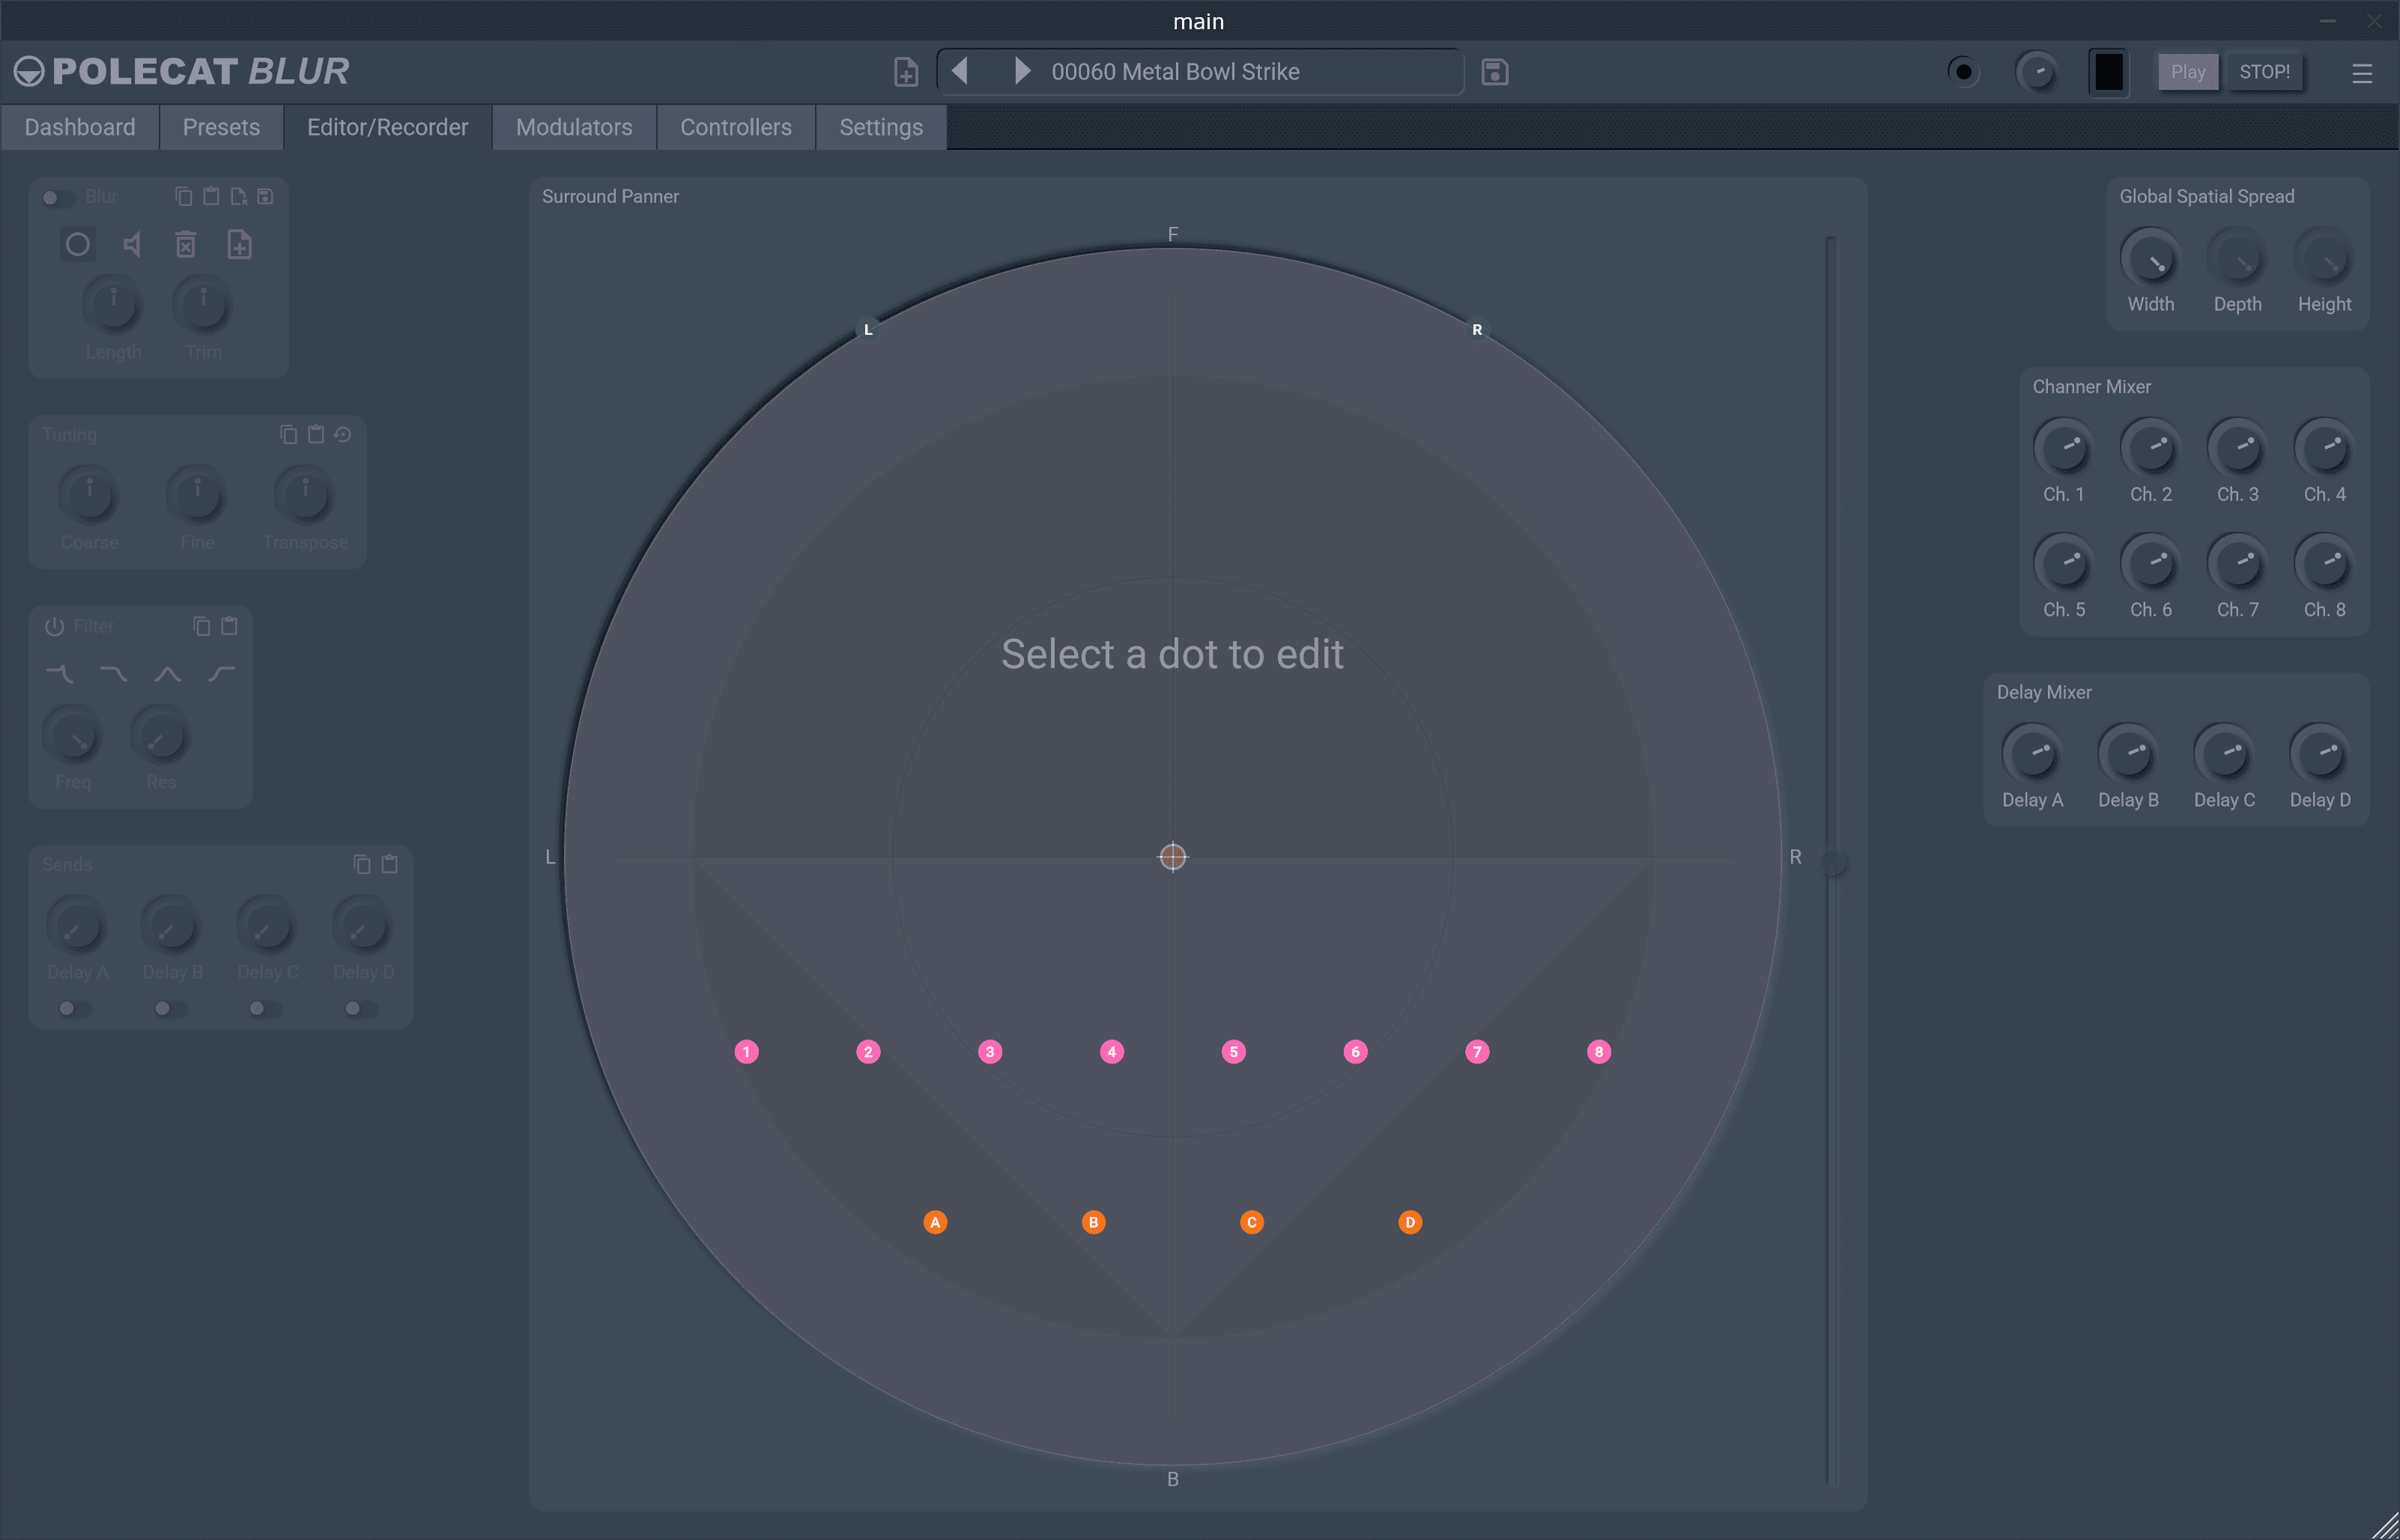Switch to the Dashboard tab
Screen dimensions: 2400x1540
[80, 127]
